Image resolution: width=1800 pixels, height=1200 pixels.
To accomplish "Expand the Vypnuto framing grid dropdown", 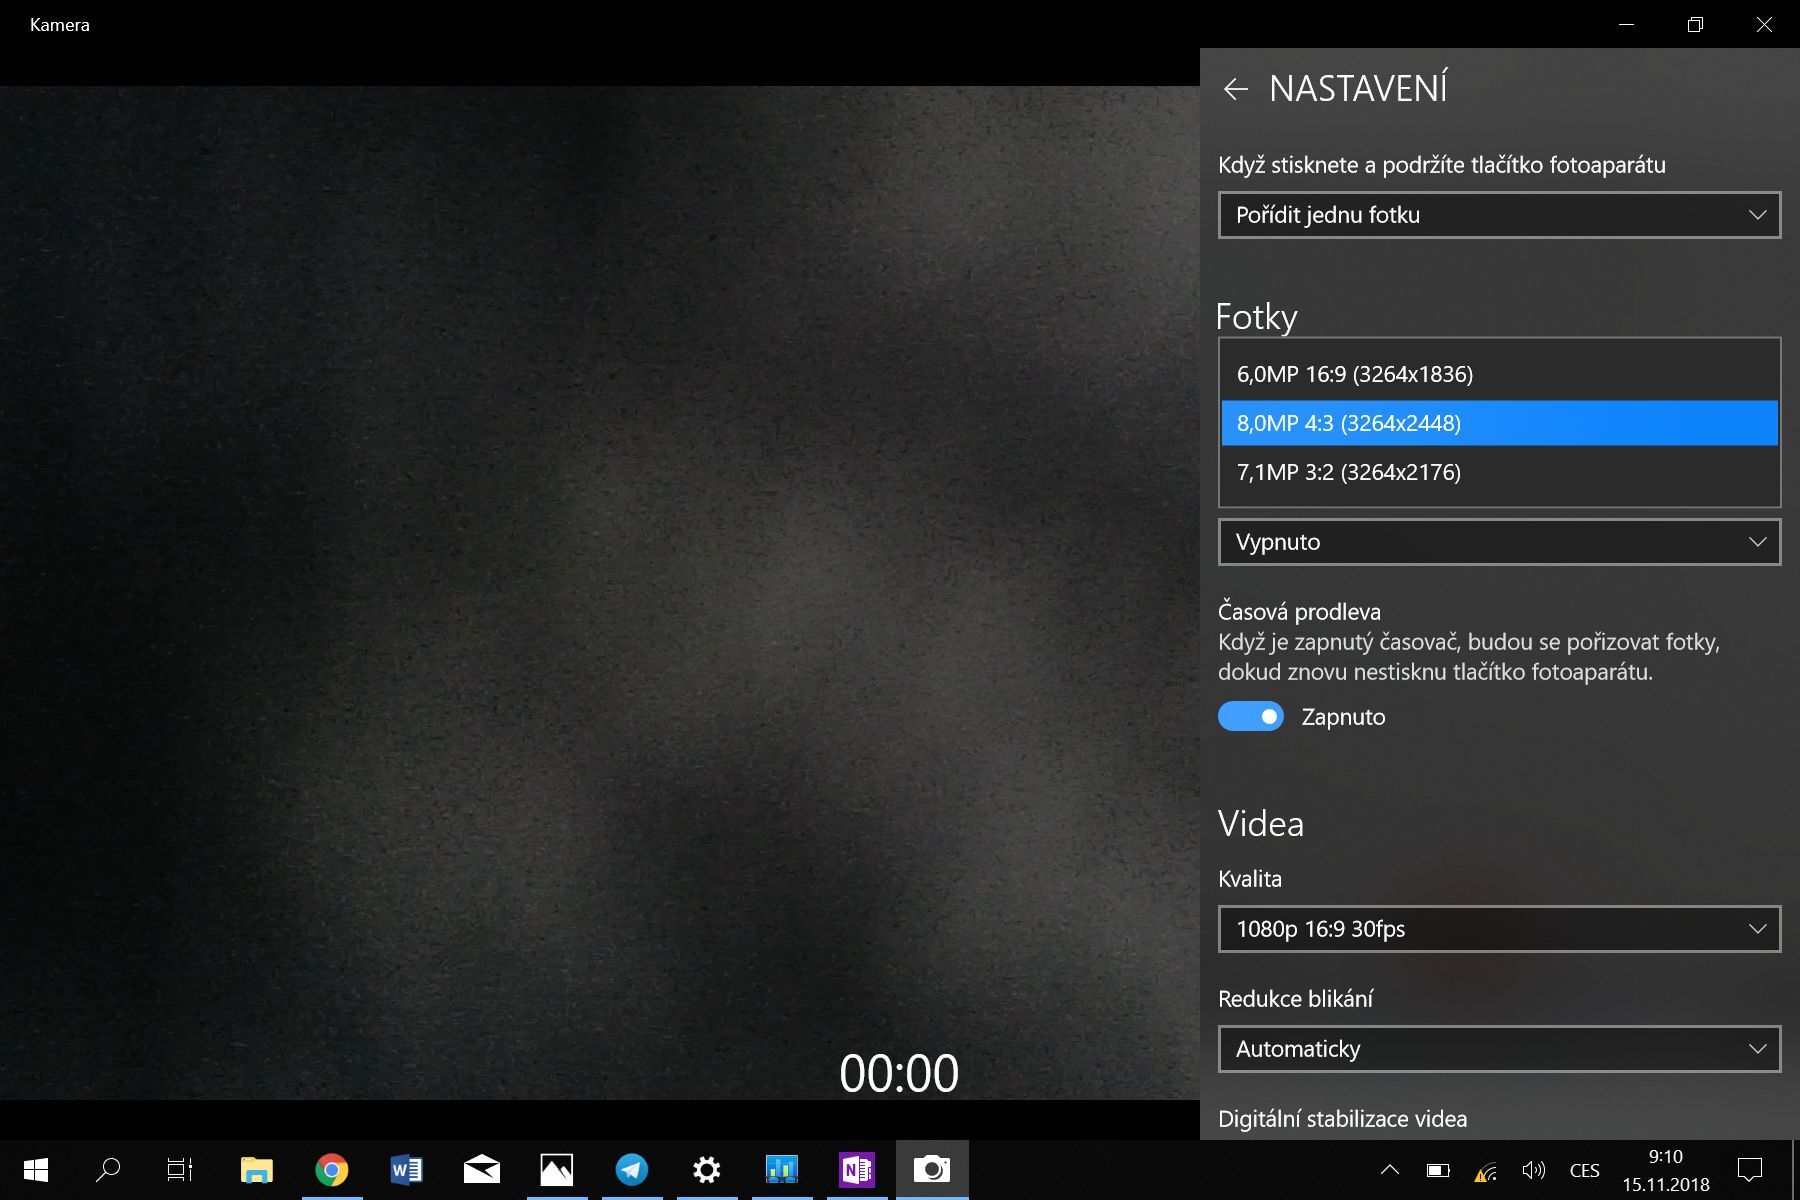I will 1498,541.
